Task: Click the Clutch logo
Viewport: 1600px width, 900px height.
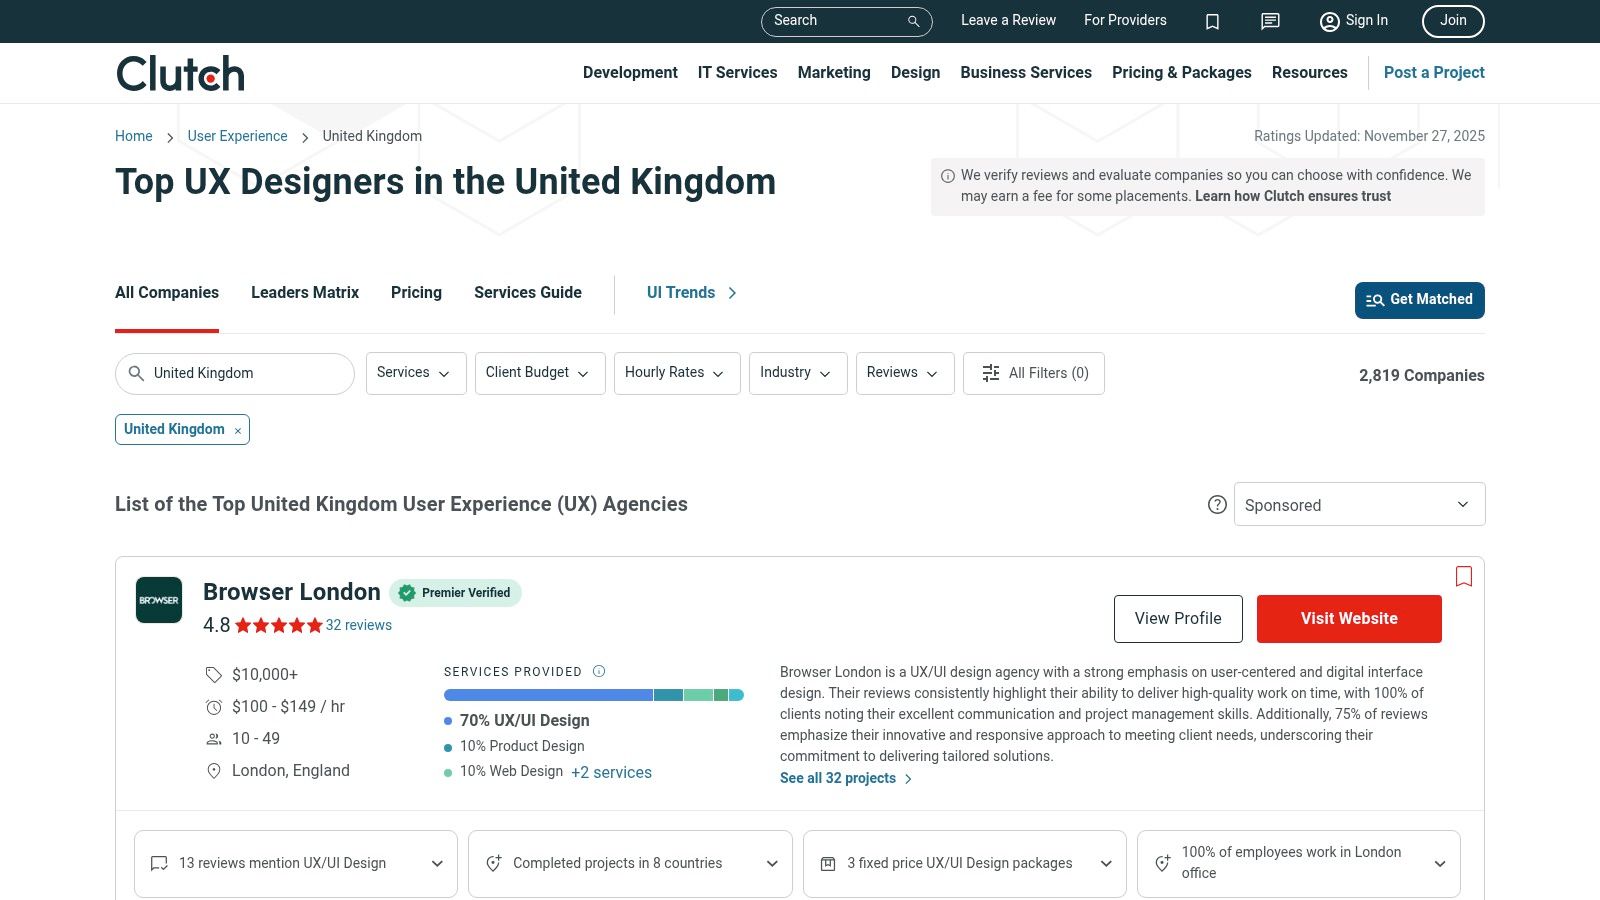Action: click(180, 74)
